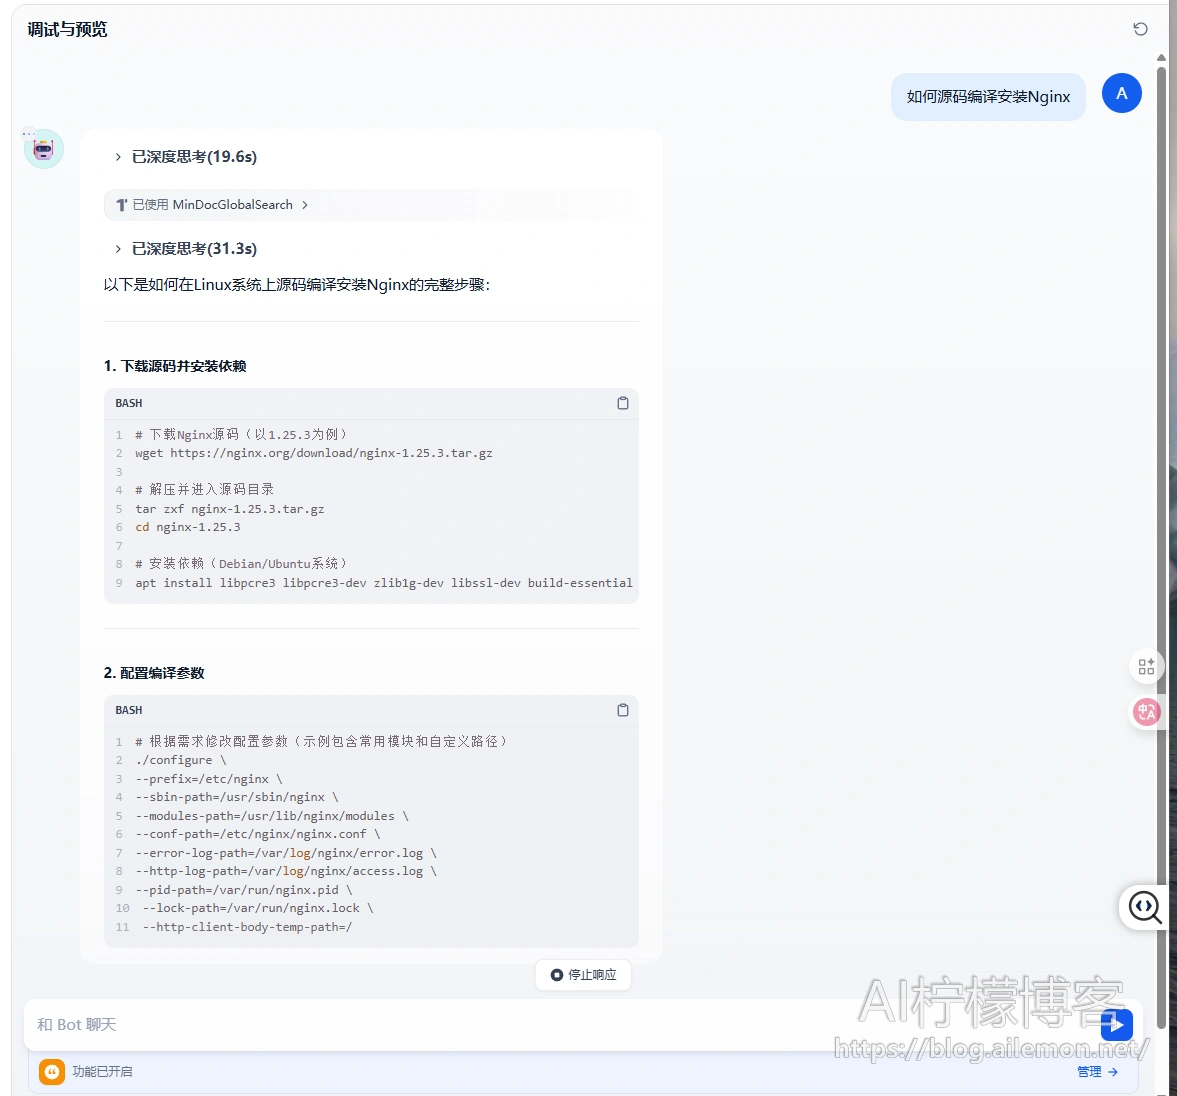Click the reset conversation icon beside 调试与预览
This screenshot has width=1177, height=1096.
(1140, 29)
